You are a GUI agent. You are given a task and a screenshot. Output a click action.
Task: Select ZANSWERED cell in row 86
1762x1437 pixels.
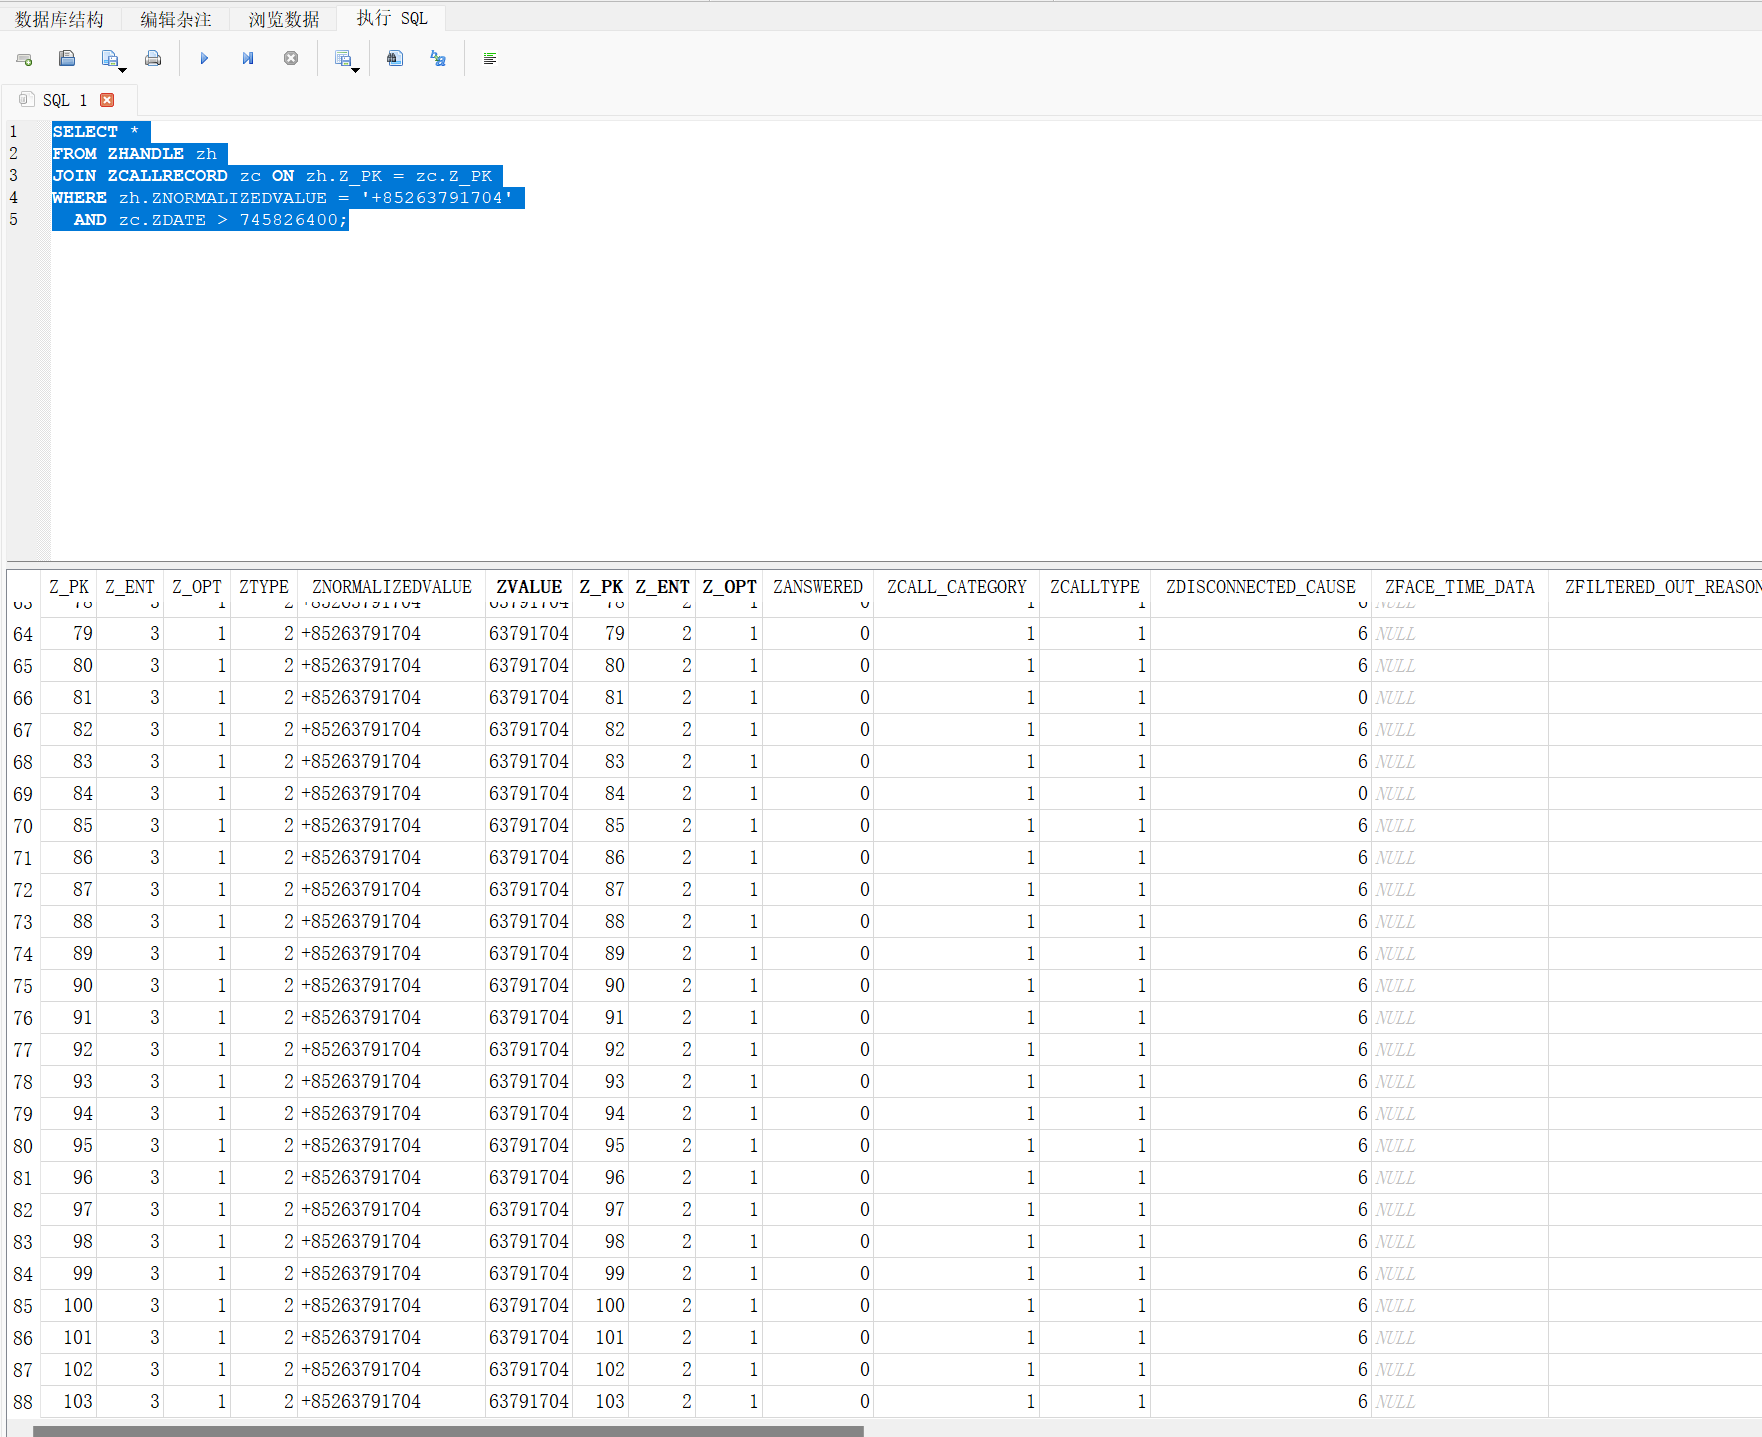coord(818,1338)
